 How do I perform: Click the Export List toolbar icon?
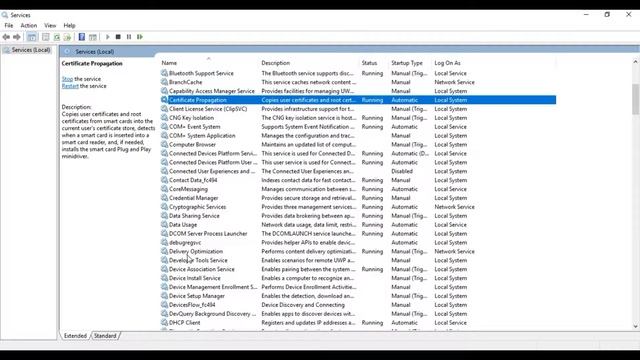coord(67,37)
